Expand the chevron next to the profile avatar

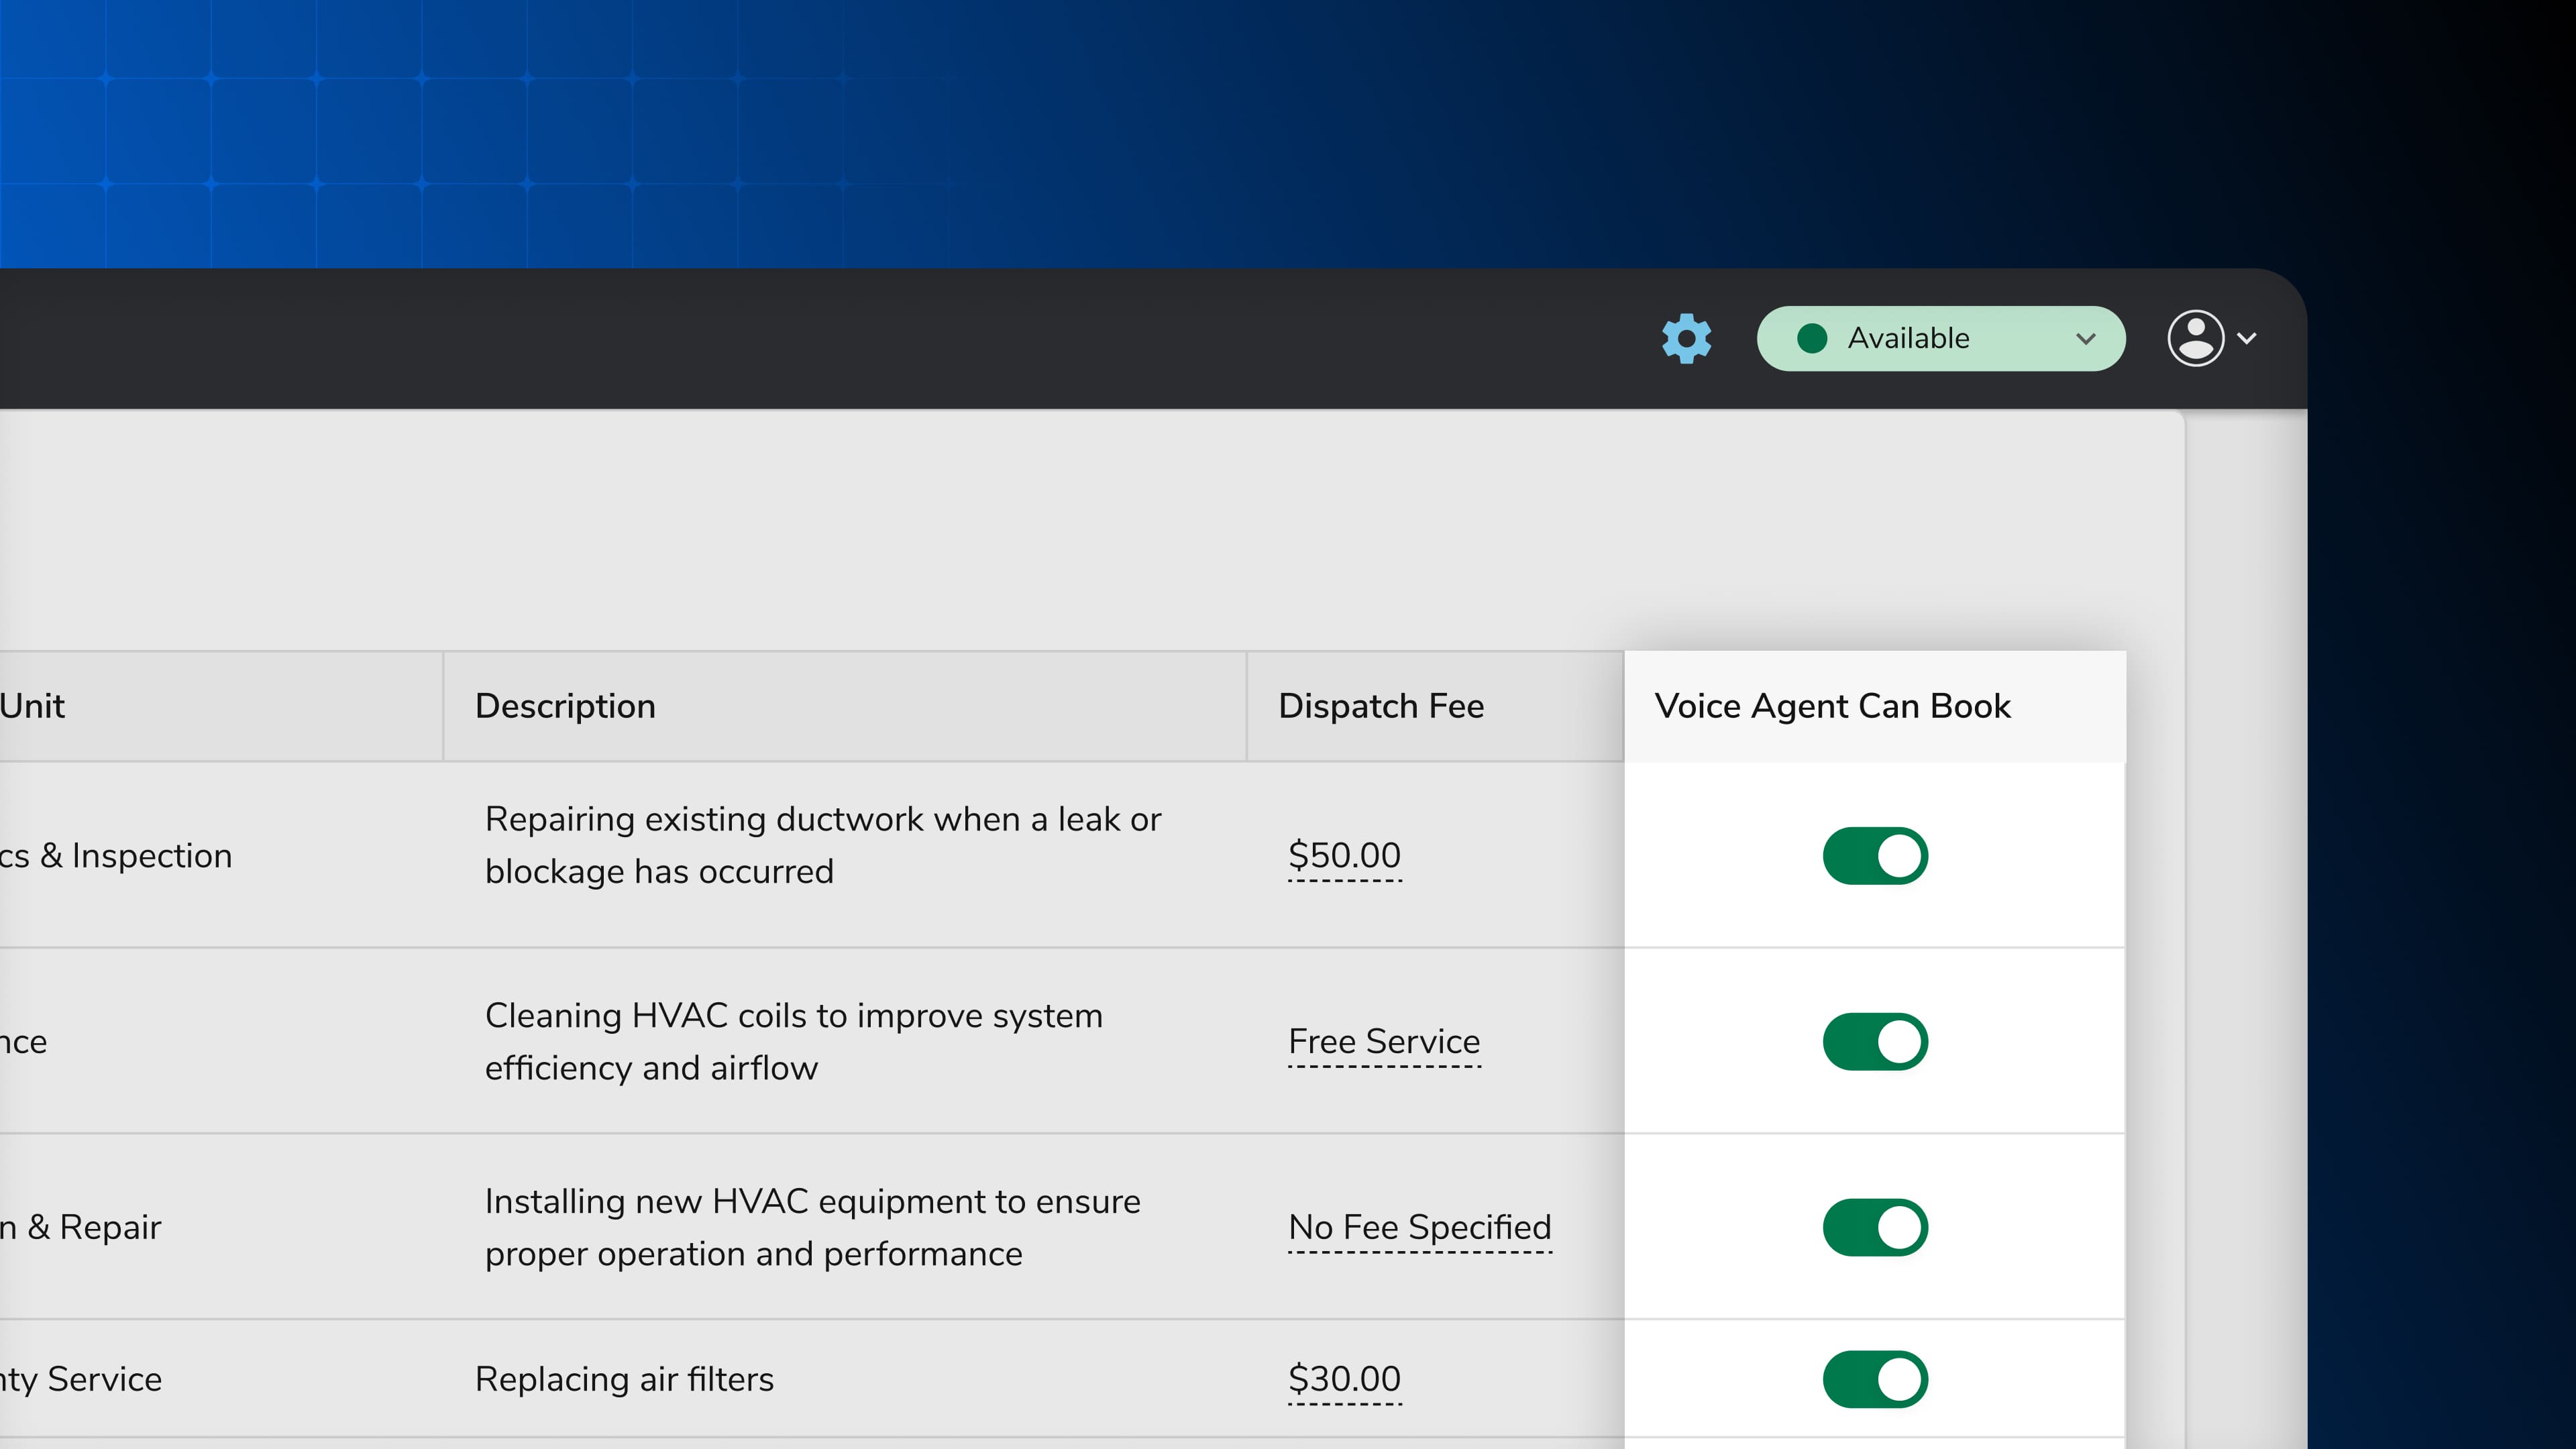tap(2247, 339)
